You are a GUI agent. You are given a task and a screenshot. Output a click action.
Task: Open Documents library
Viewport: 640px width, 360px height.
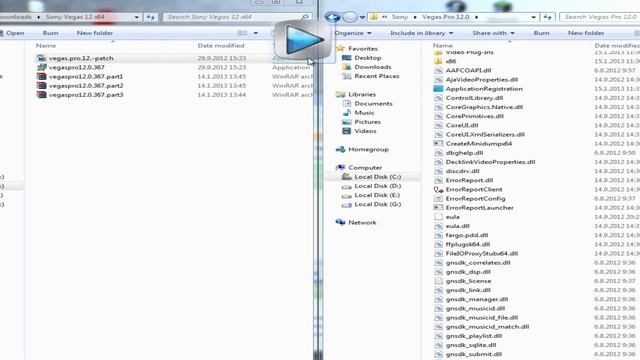pos(373,104)
